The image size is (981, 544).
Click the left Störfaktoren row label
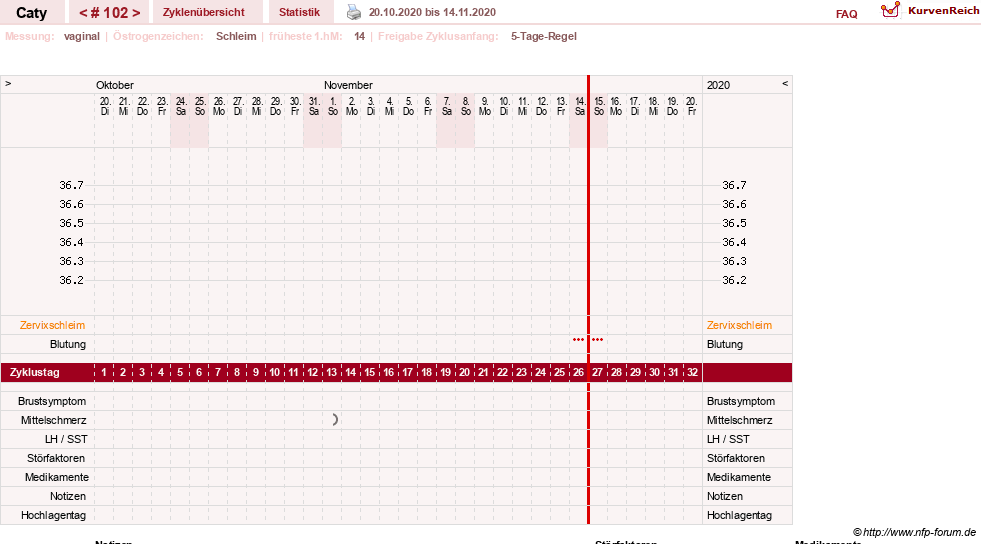click(56, 458)
